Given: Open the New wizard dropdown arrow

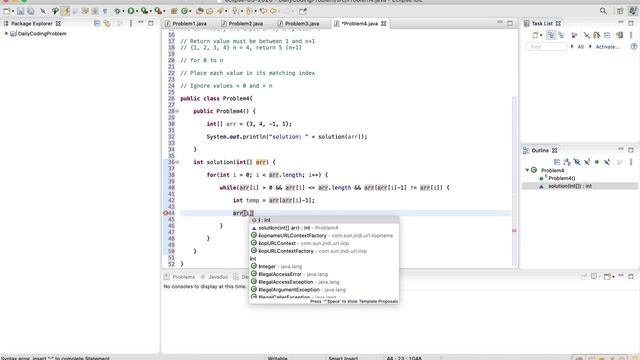Looking at the screenshot, I should (x=13, y=11).
